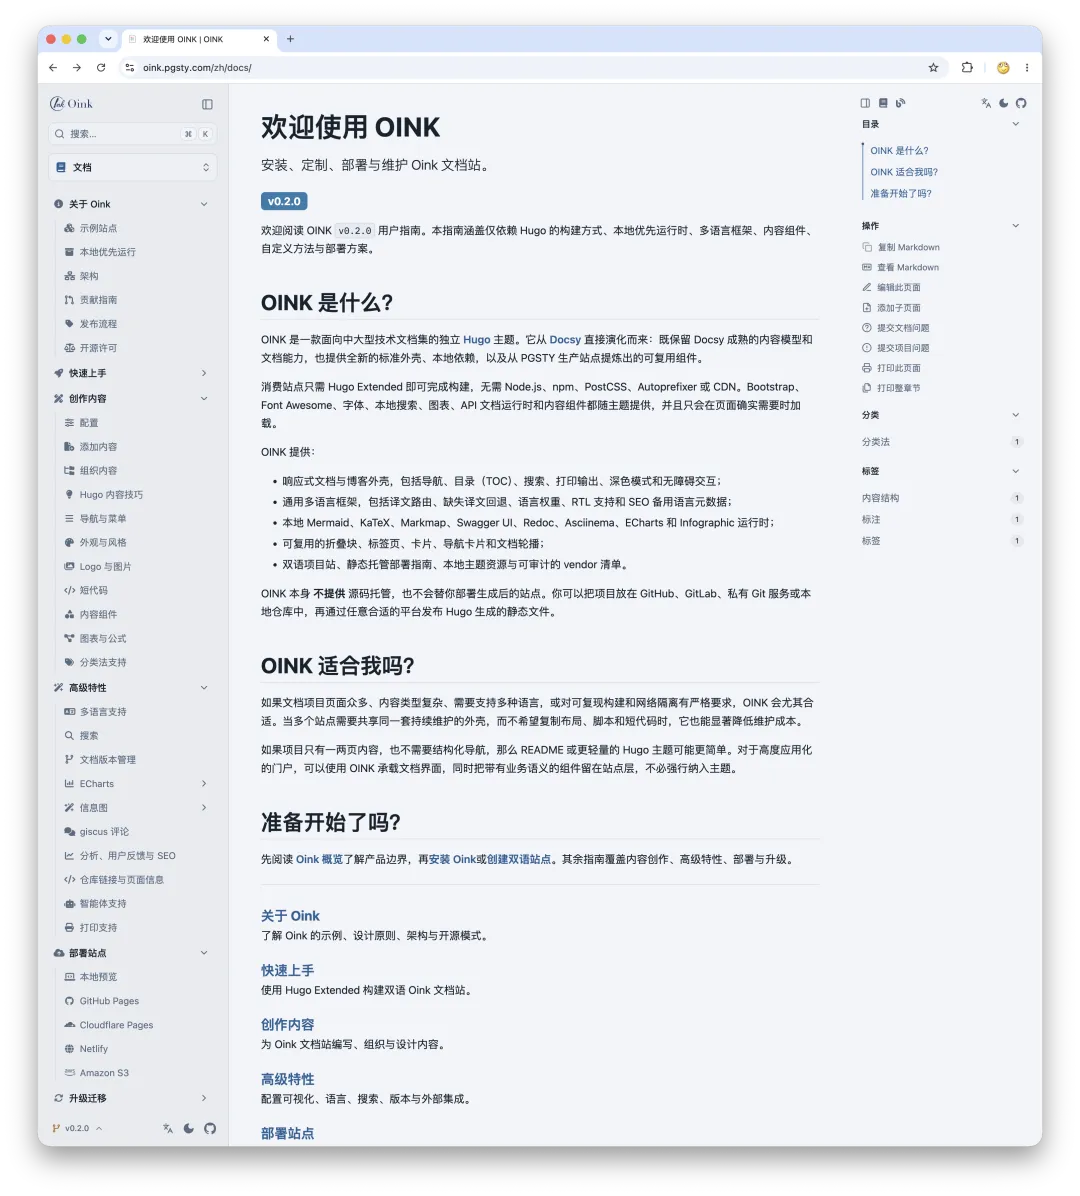The image size is (1080, 1196).
Task: Open the GitHub icon in the right panel header
Action: [1021, 103]
